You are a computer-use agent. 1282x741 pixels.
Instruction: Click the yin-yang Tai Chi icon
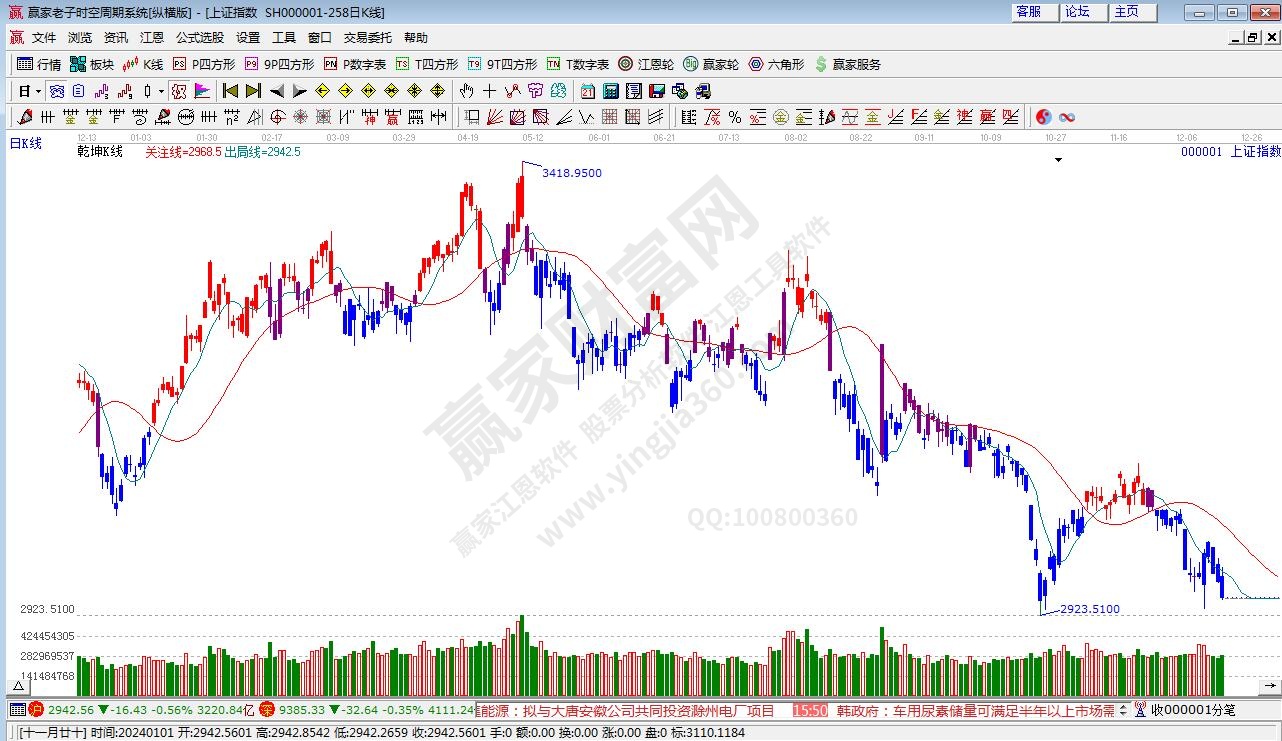coord(1044,117)
